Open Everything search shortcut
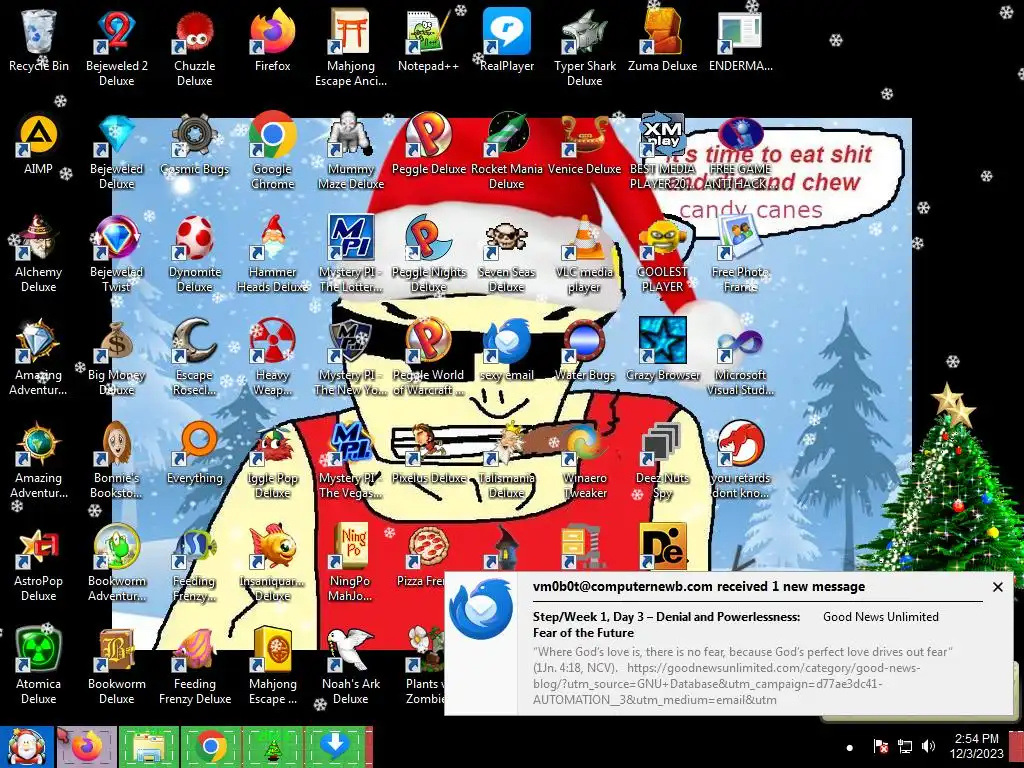 [195, 453]
